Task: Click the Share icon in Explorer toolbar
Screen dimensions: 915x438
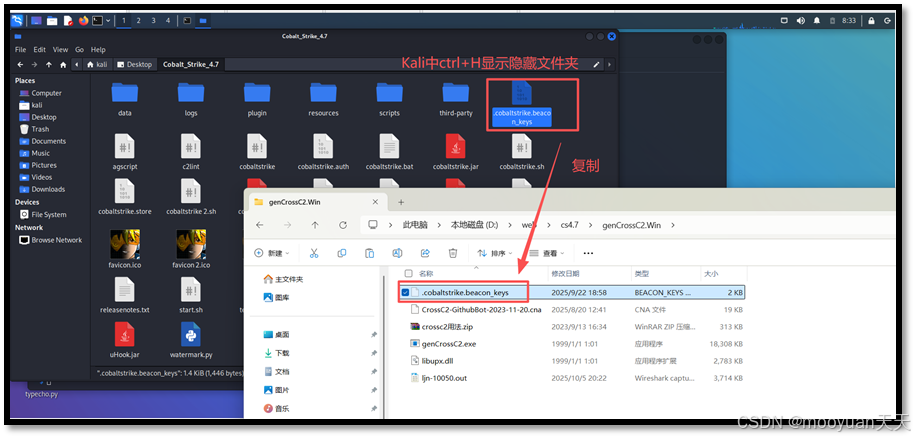Action: [425, 253]
